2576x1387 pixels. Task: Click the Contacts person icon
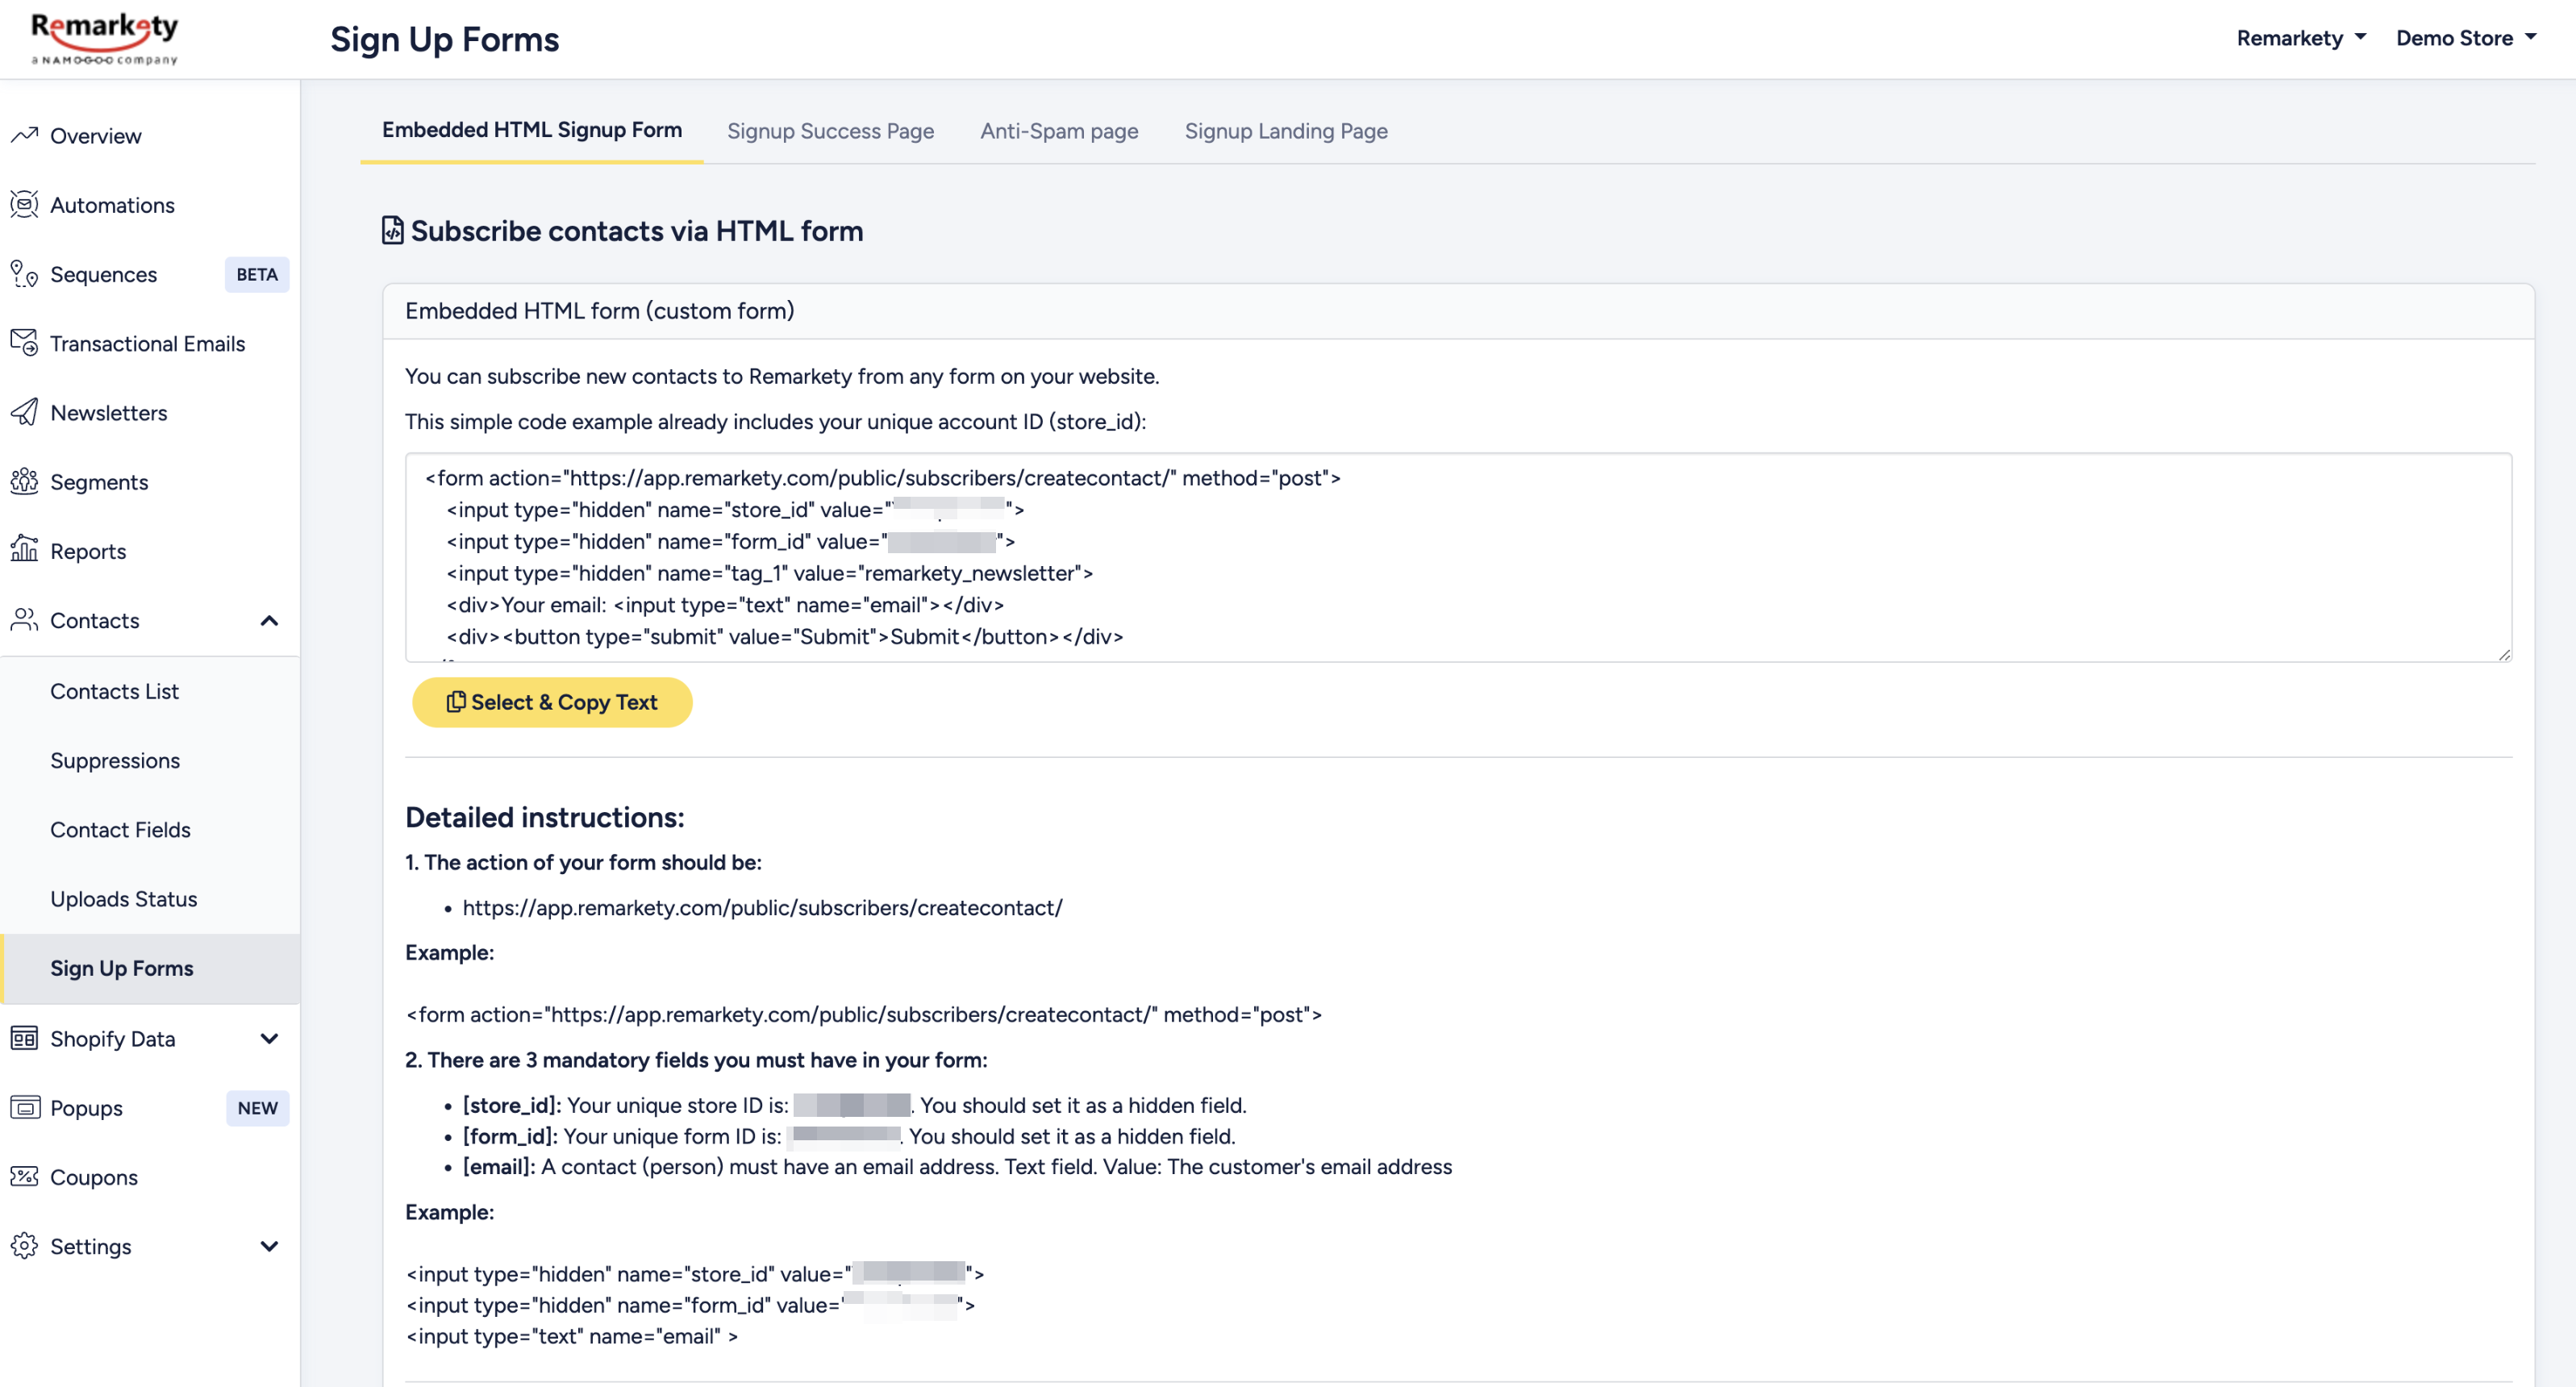[x=24, y=620]
